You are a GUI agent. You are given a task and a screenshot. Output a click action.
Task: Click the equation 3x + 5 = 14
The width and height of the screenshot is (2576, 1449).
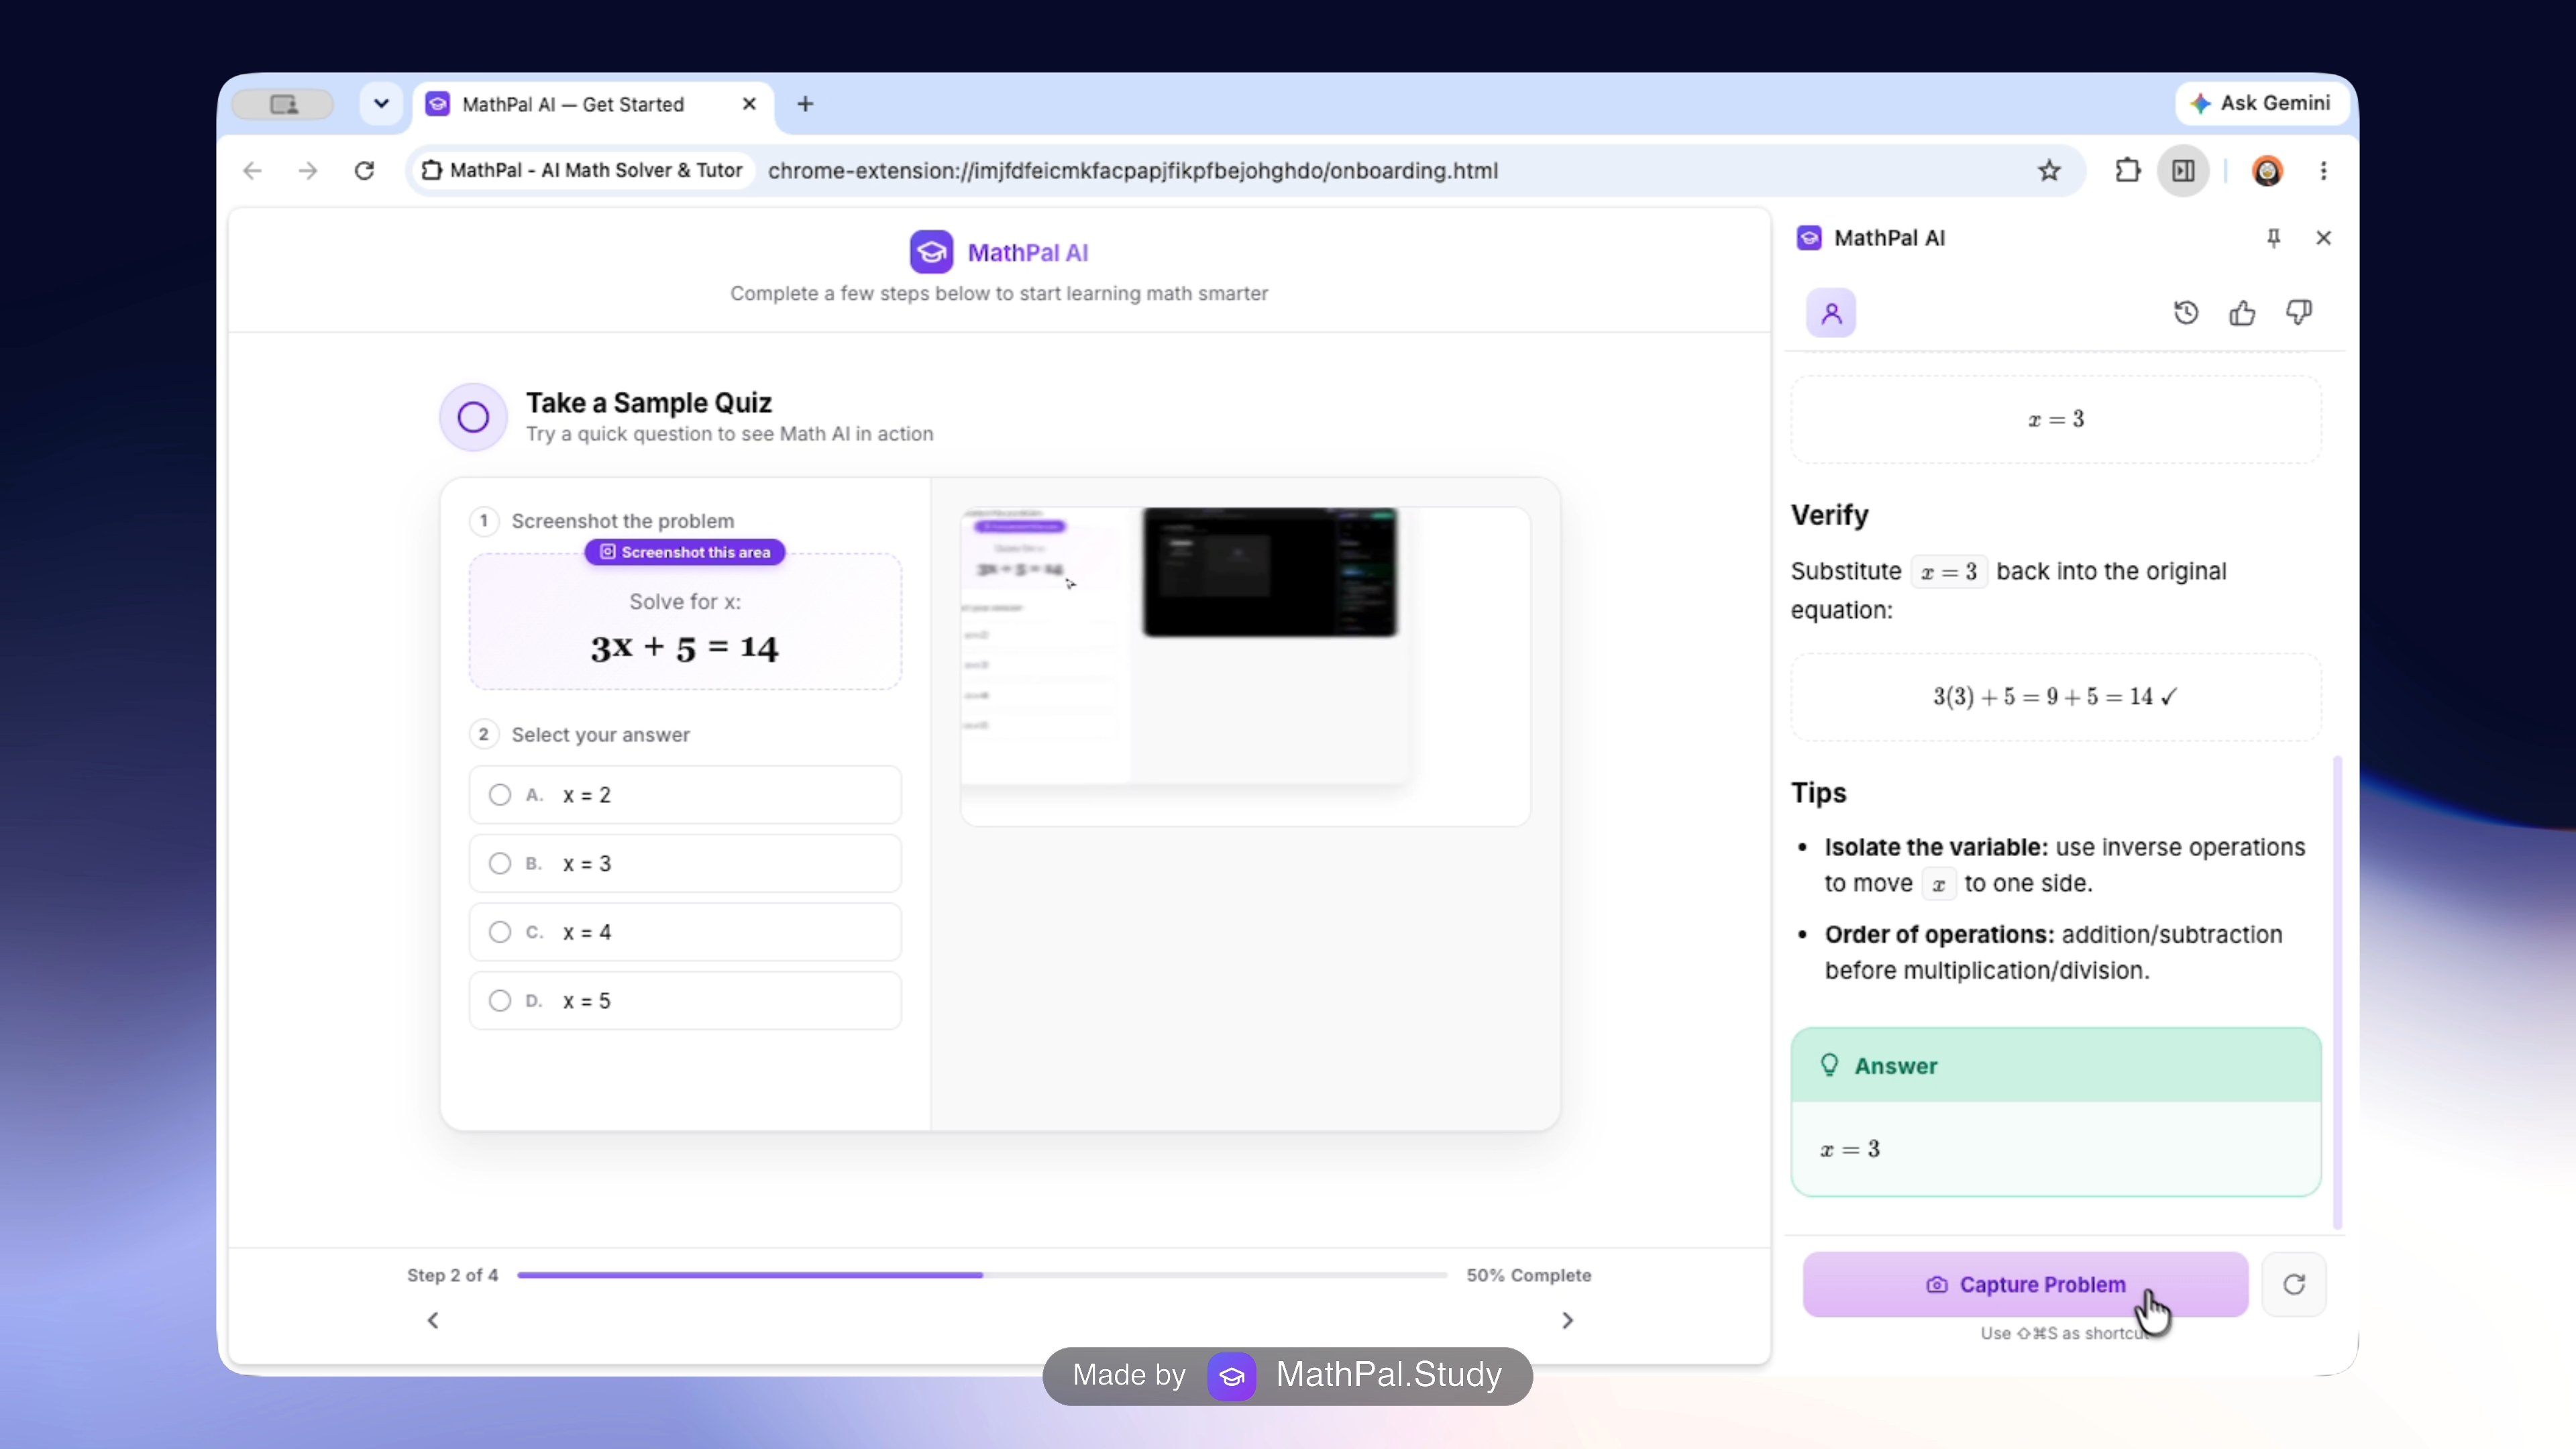click(x=684, y=648)
